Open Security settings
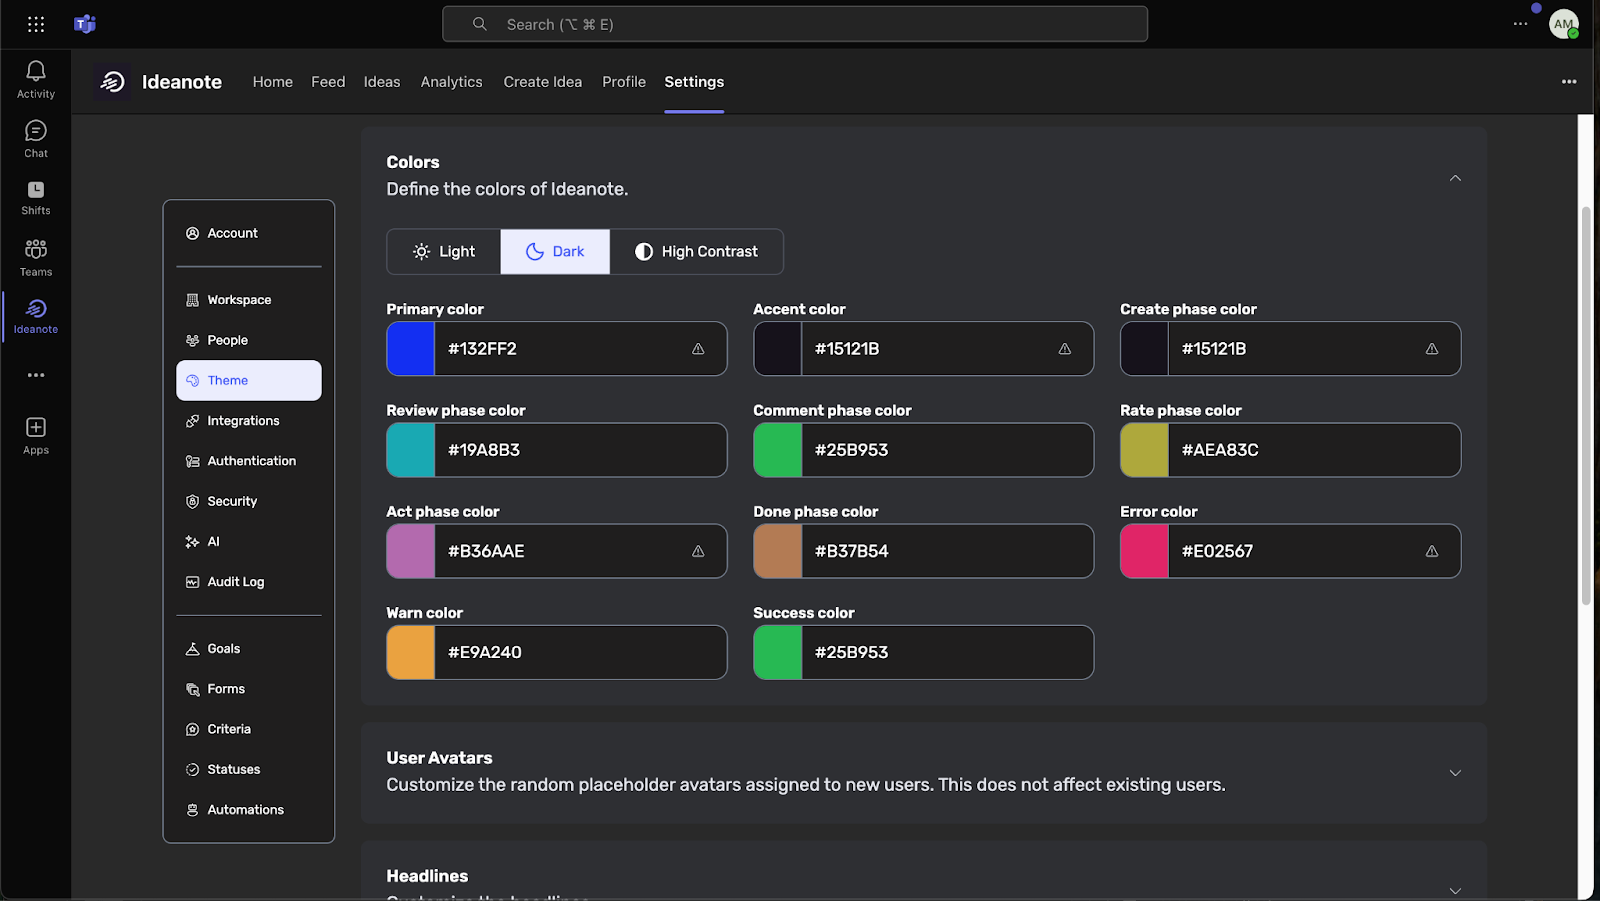Screen dimensions: 1600x901 coord(249,501)
